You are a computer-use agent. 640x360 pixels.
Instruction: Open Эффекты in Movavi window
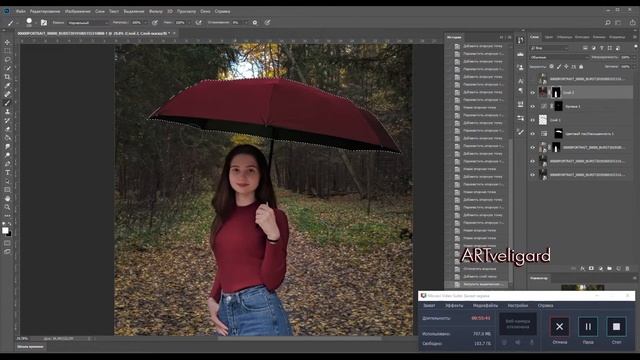coord(454,306)
